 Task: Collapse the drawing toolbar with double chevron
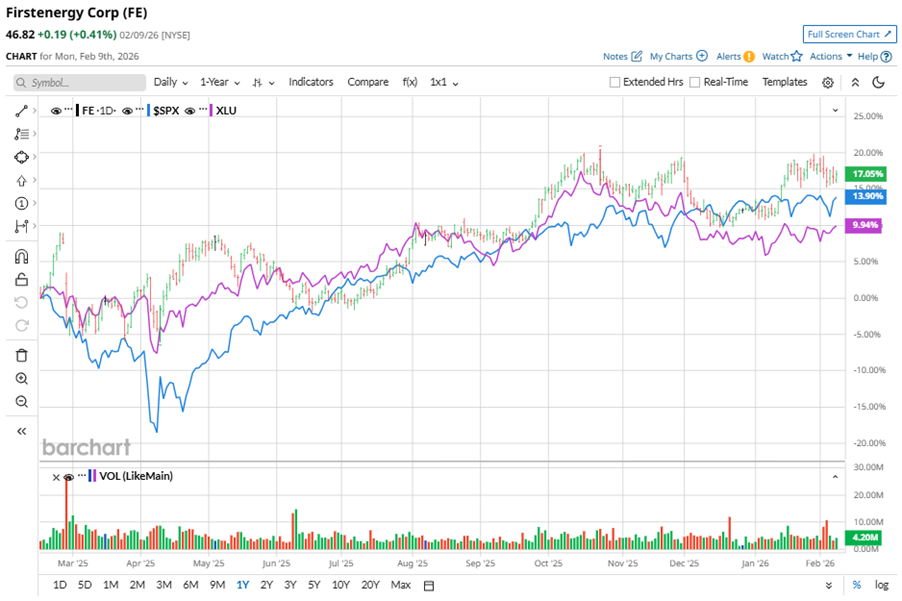pos(21,431)
